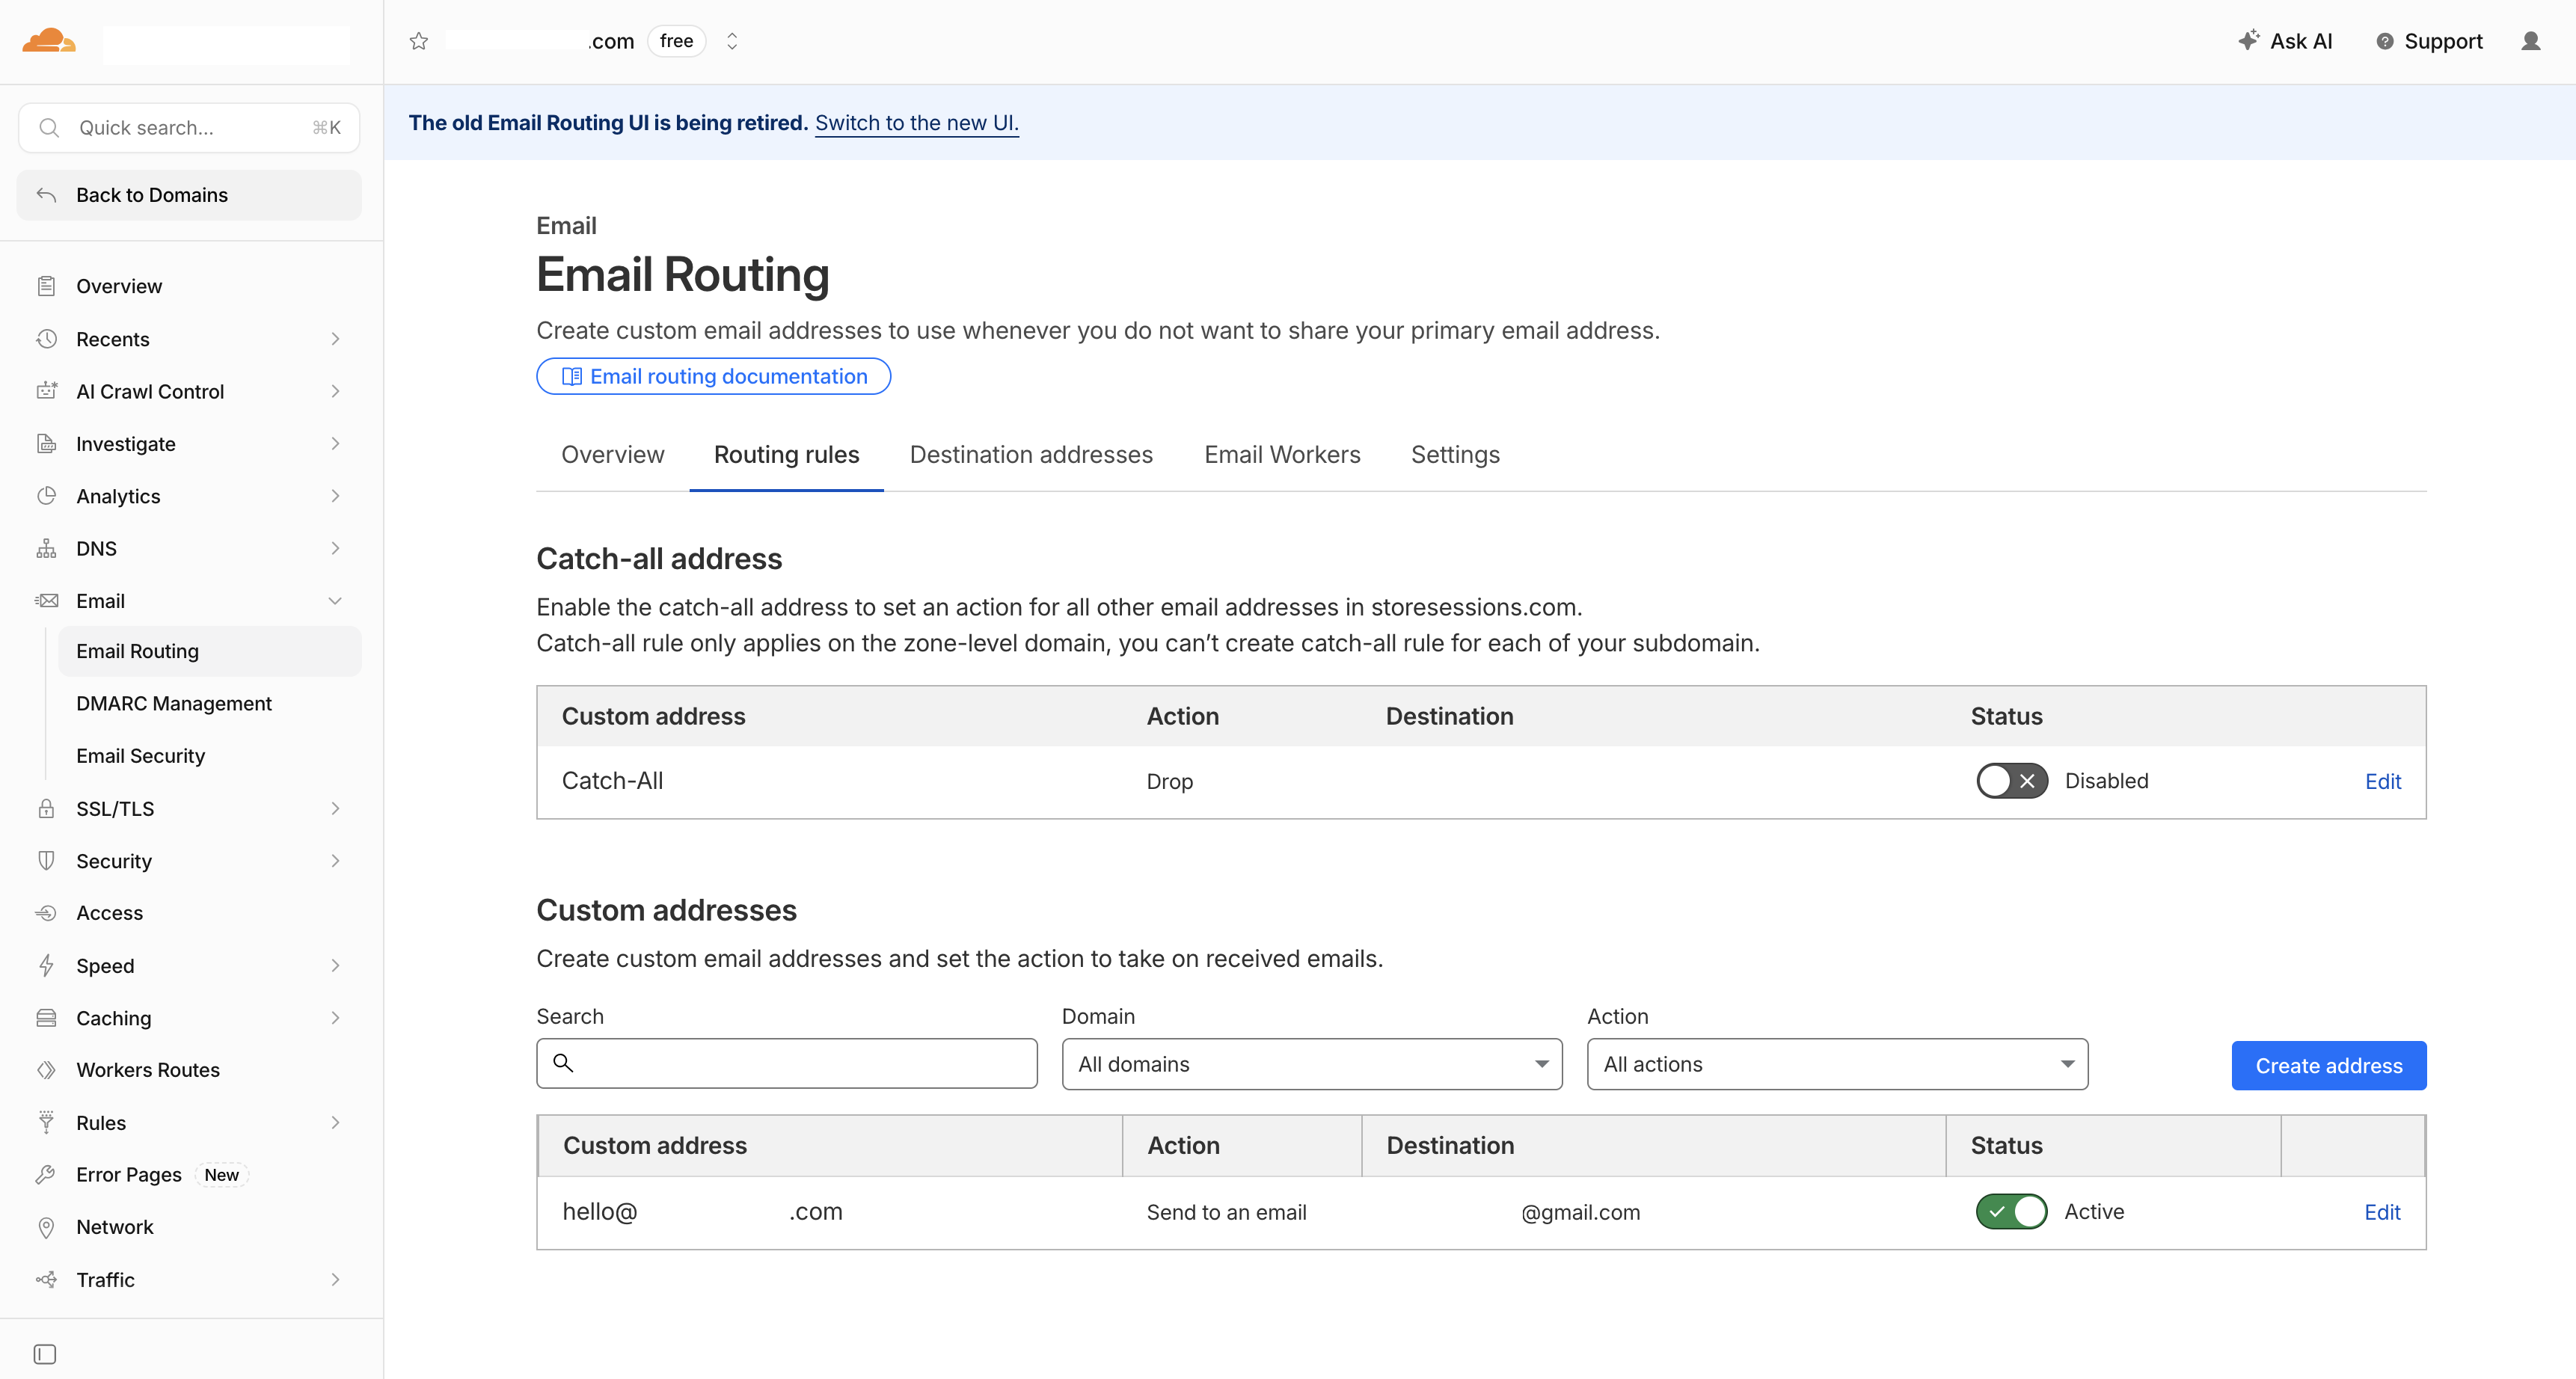Click the Access icon in sidebar
Viewport: 2576px width, 1379px height.
[x=46, y=913]
